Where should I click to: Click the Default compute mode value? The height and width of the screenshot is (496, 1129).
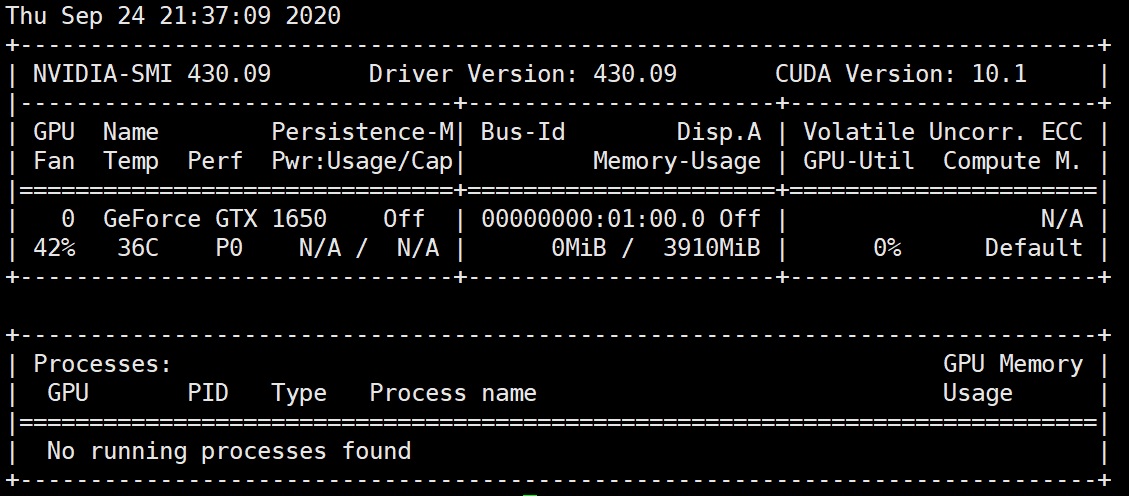point(1033,248)
